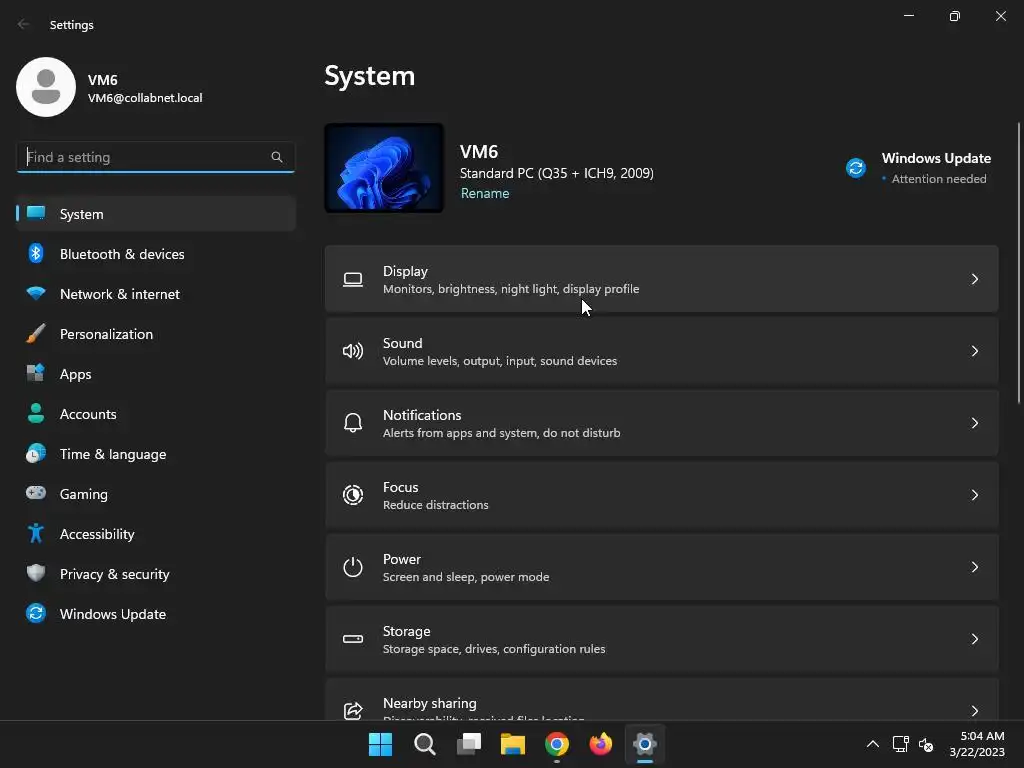Click the Notifications bell icon
1024x768 pixels.
coord(353,423)
